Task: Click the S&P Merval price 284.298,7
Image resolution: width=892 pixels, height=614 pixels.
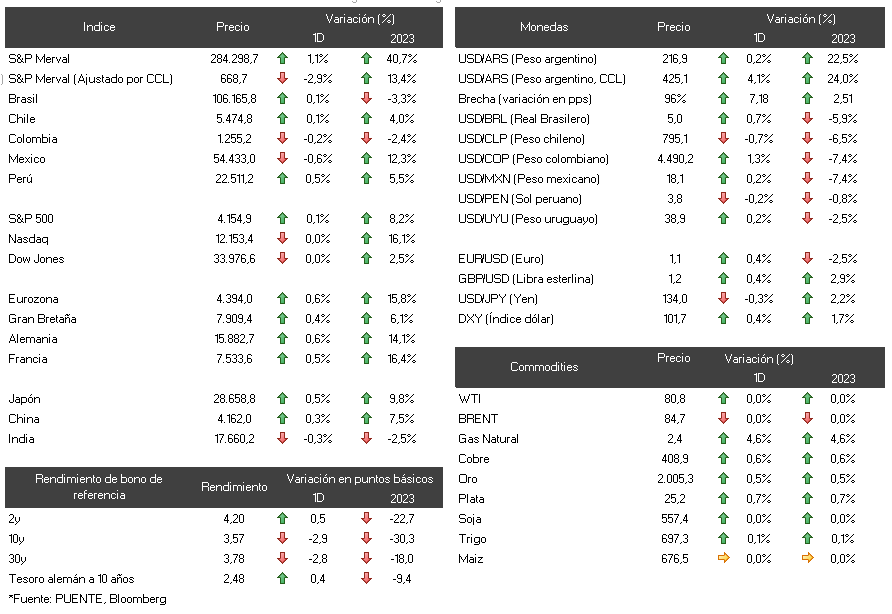Action: [x=234, y=59]
